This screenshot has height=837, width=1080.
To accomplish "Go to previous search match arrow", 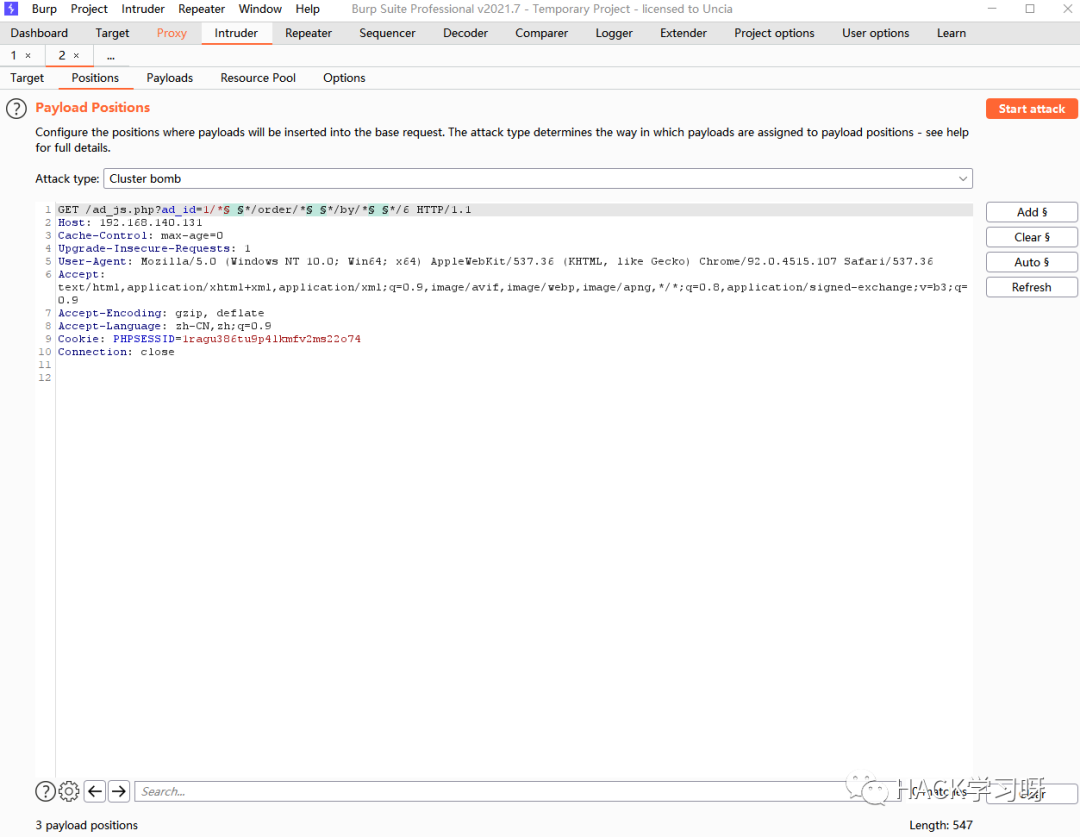I will [x=95, y=792].
